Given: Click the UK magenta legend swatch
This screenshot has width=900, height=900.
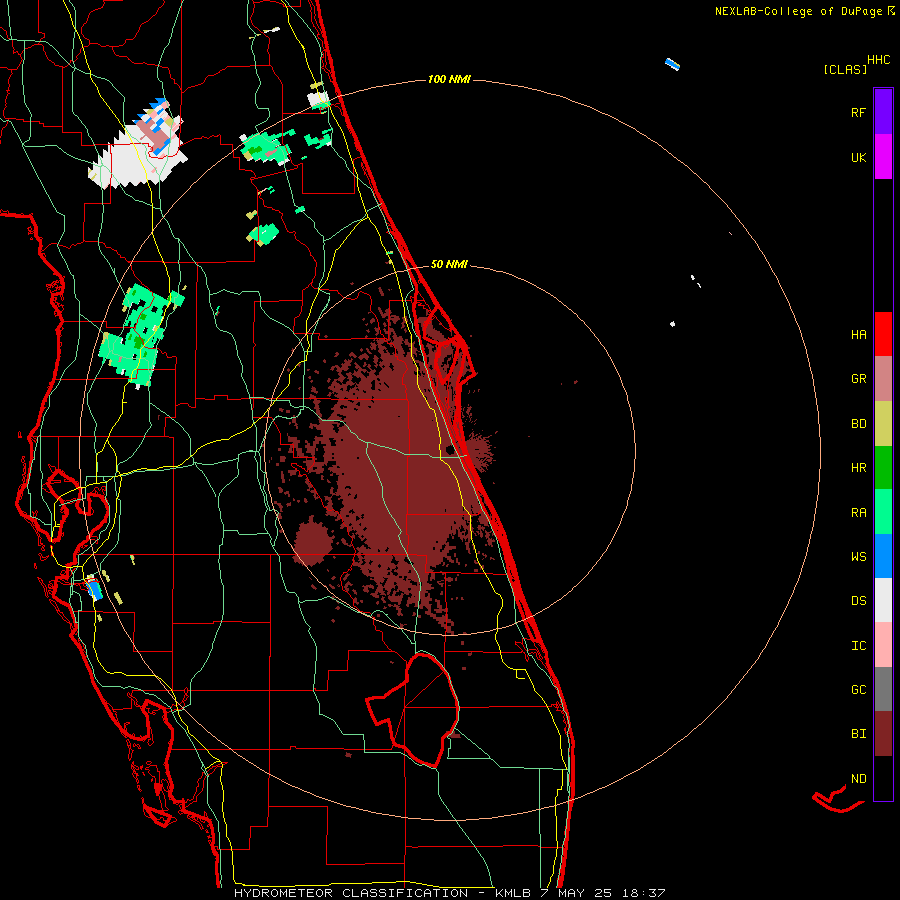Looking at the screenshot, I should 883,157.
